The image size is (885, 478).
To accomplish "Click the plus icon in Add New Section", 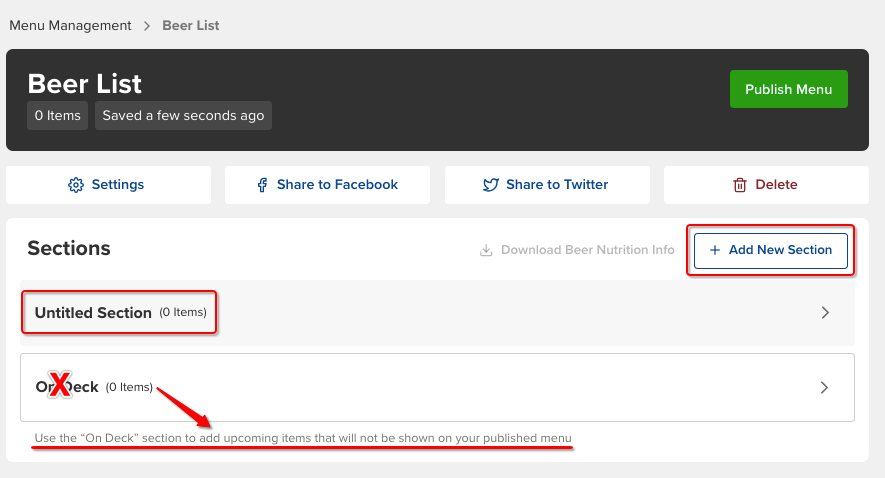I will click(x=714, y=250).
